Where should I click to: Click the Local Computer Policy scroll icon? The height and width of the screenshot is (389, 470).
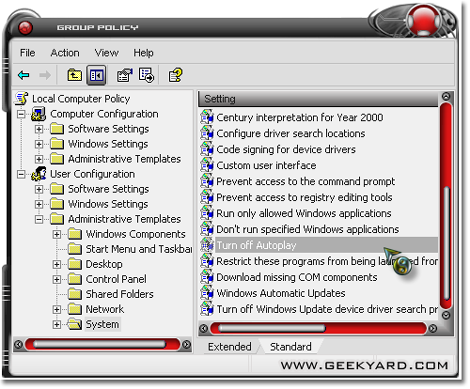[22, 99]
